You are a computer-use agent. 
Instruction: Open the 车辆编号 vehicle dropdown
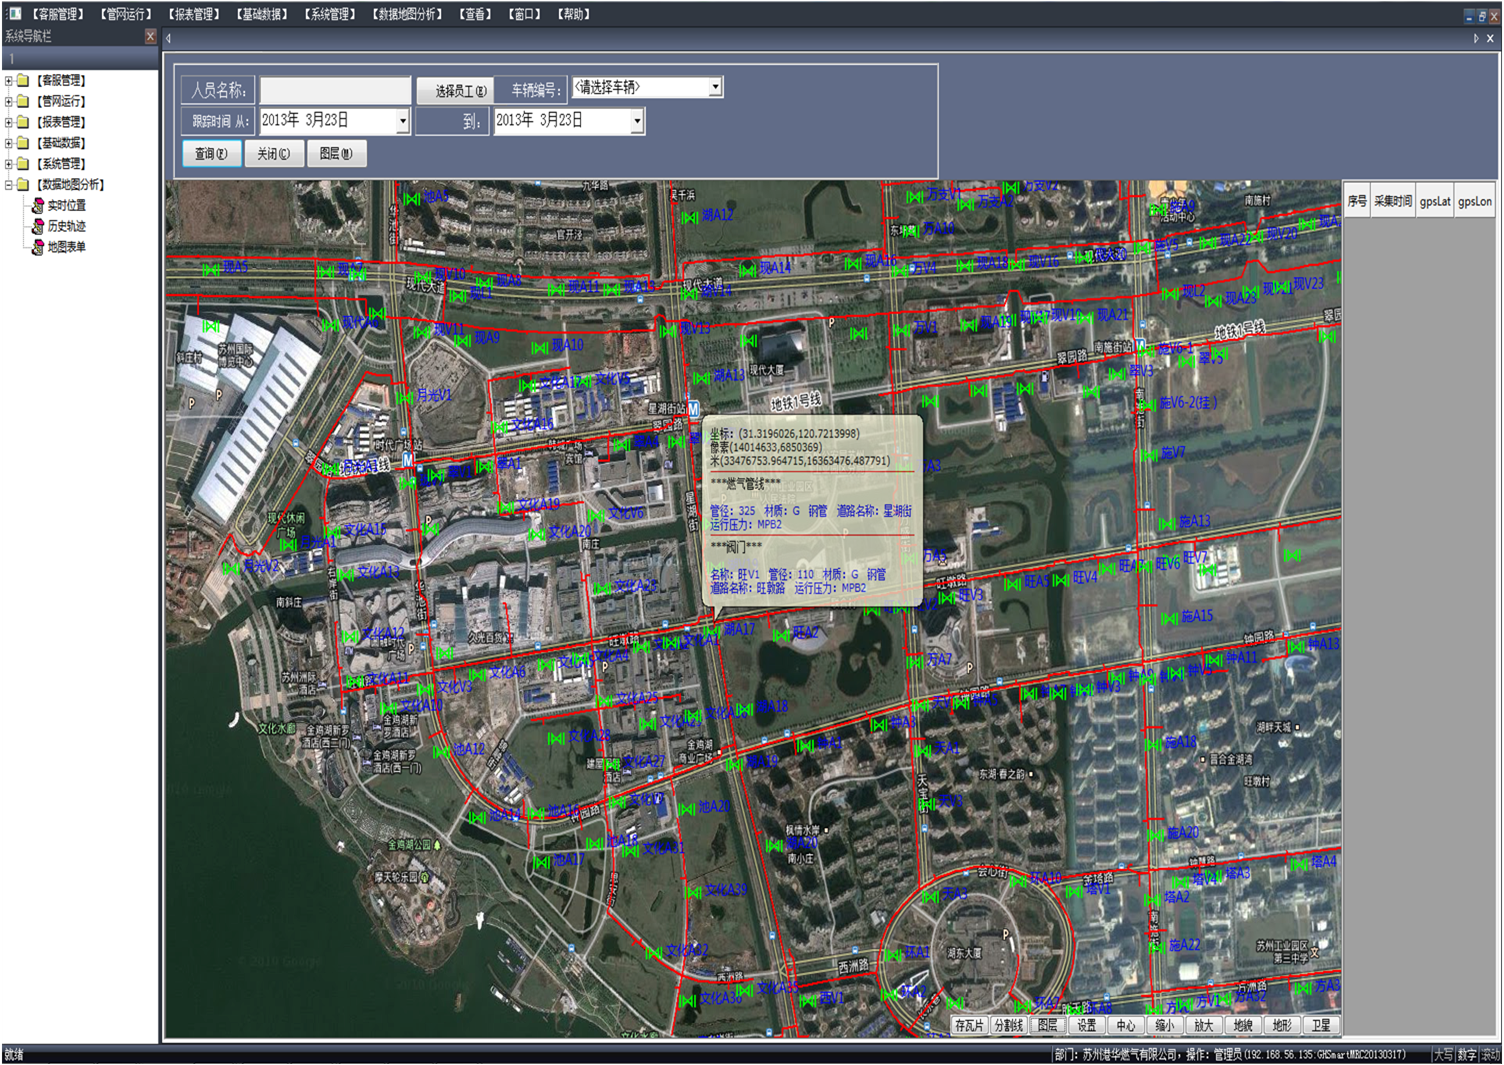(715, 88)
